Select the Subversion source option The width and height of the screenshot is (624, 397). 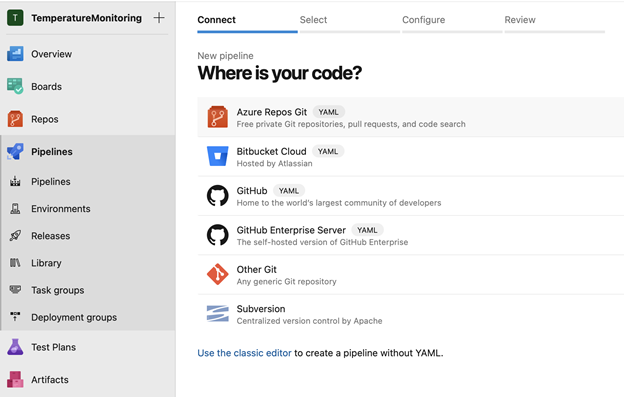click(x=411, y=314)
